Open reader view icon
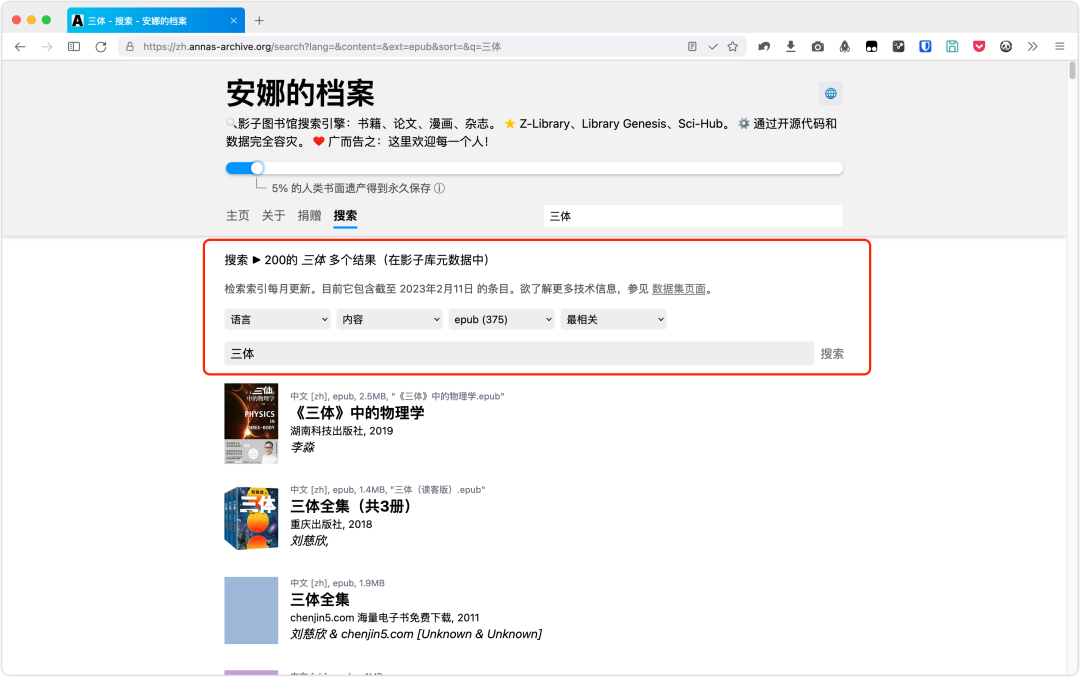1080x677 pixels. [x=692, y=47]
